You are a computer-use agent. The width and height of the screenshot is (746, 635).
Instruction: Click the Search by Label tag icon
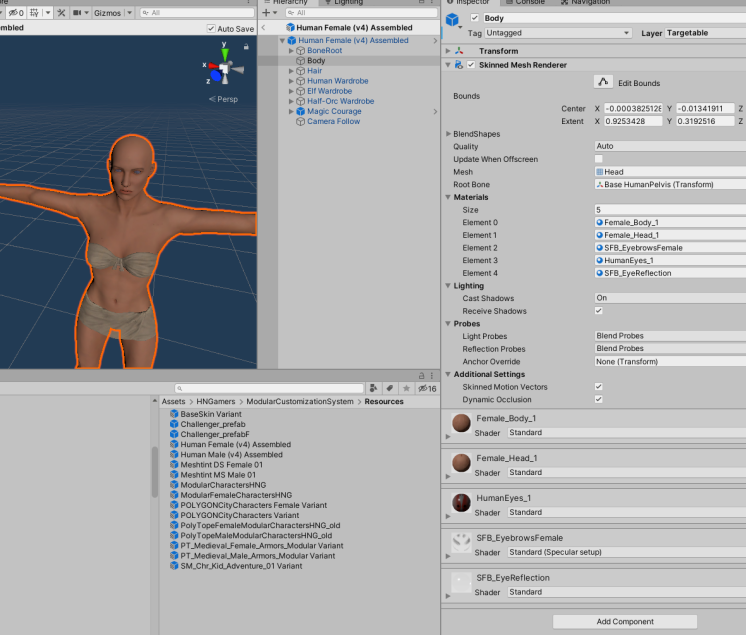point(391,388)
